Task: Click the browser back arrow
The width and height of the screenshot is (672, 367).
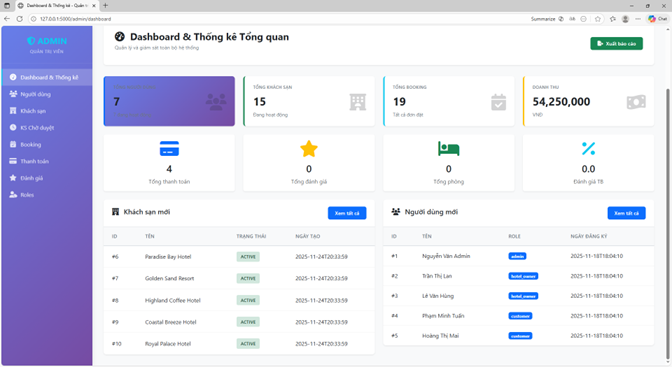Action: [7, 19]
